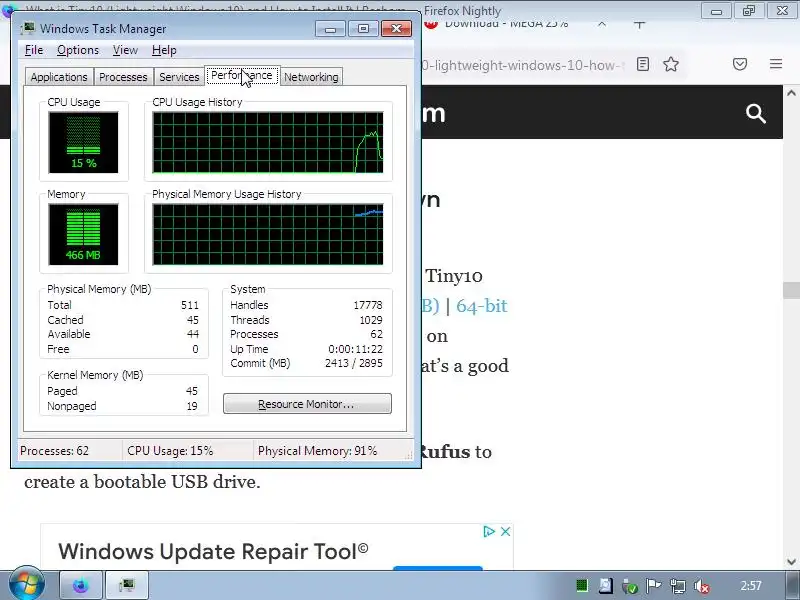Click the Task Manager CPU tray icon

tap(582, 586)
